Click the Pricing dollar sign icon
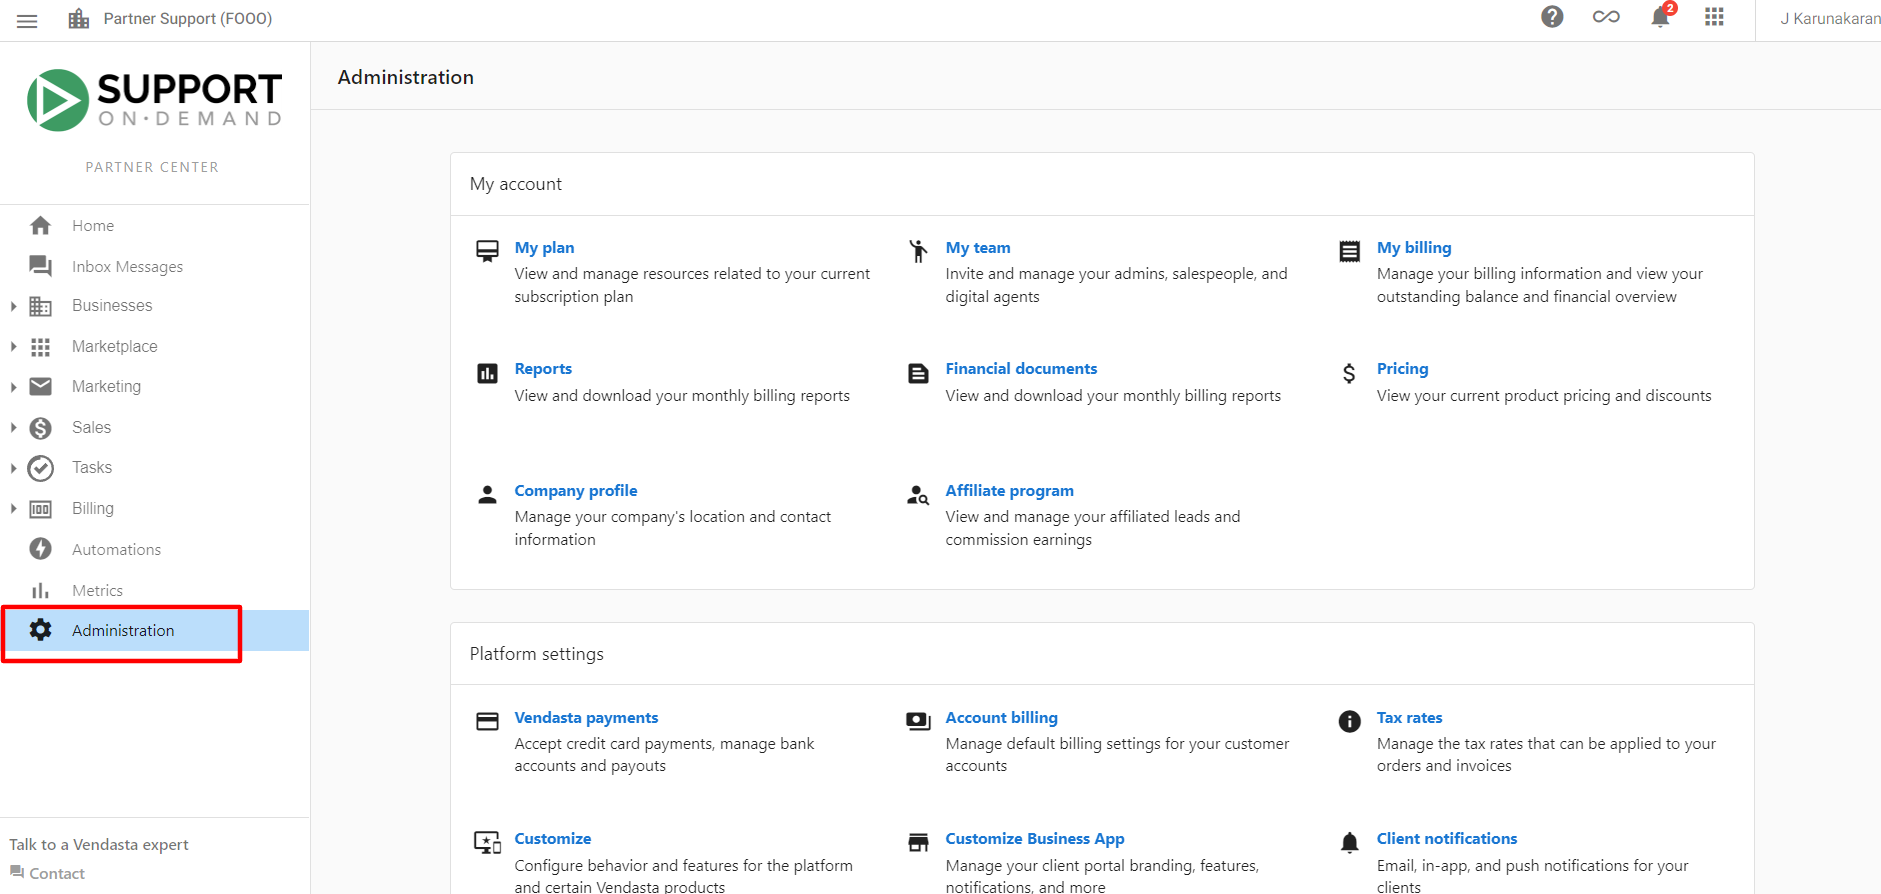The height and width of the screenshot is (894, 1881). 1349,374
